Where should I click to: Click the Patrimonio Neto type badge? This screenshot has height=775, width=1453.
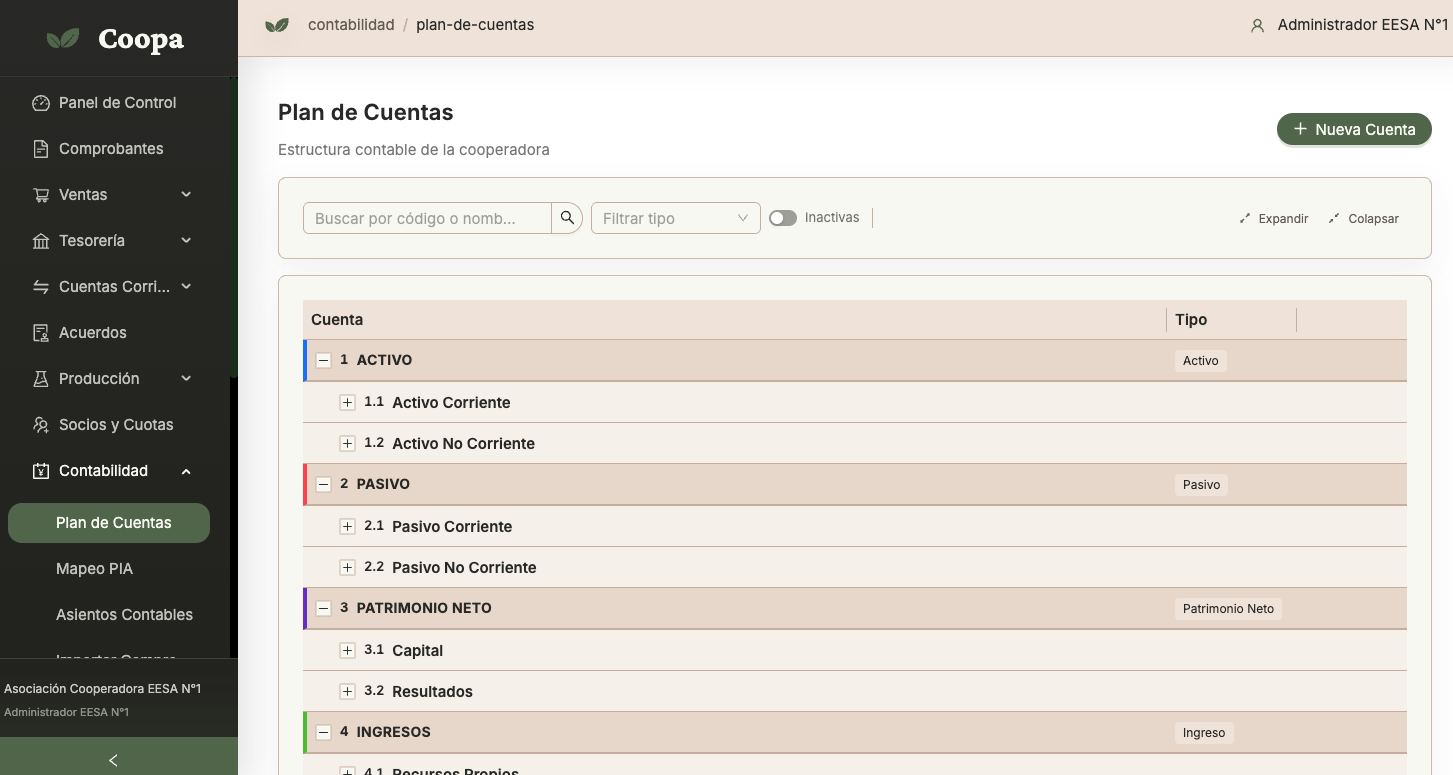[1228, 609]
